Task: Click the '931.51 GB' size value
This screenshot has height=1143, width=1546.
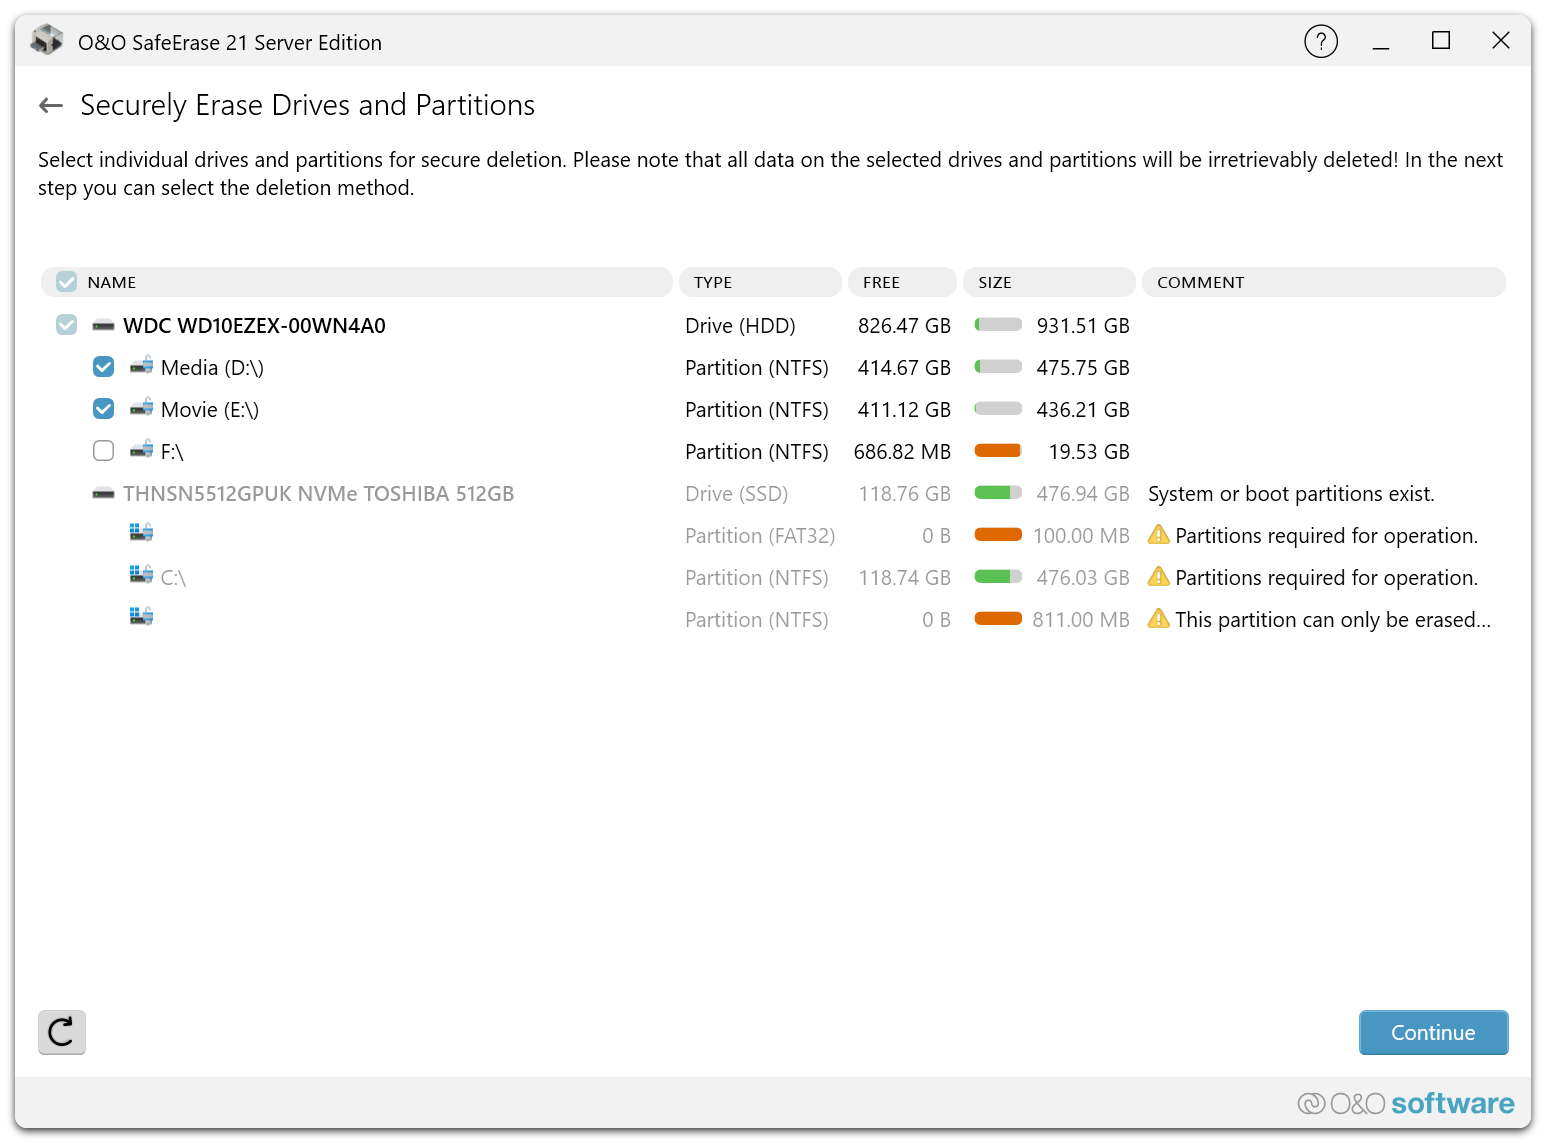Action: click(1083, 326)
